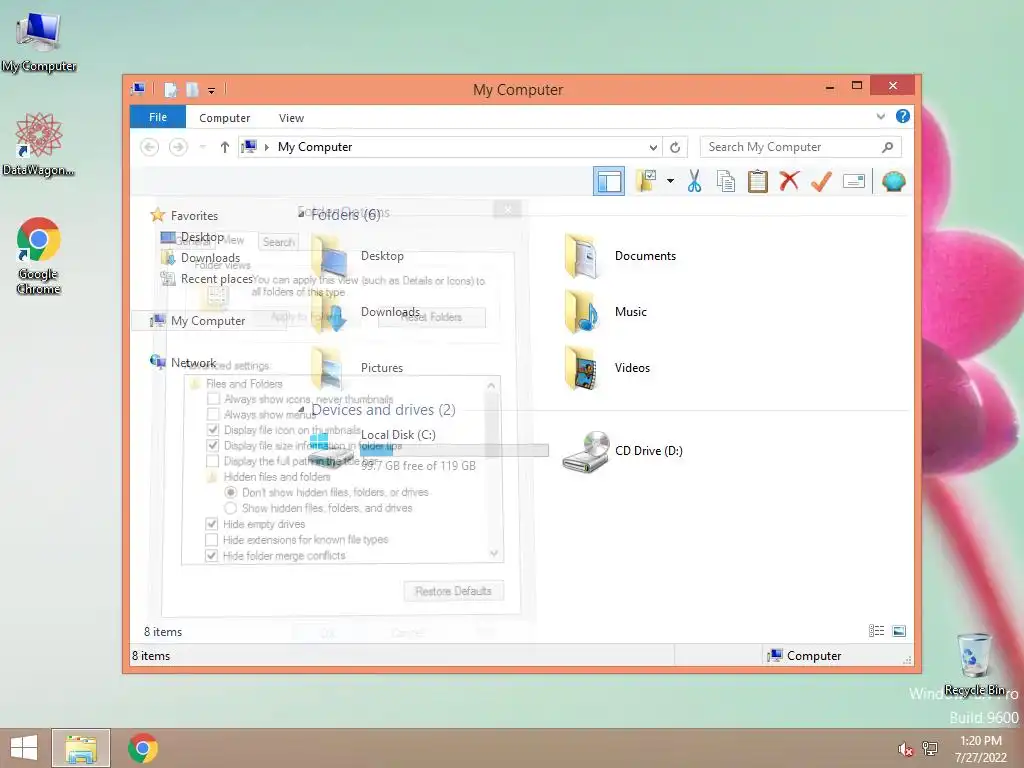Open Customize Quick Access Toolbar dropdown
1024x768 pixels.
212,90
